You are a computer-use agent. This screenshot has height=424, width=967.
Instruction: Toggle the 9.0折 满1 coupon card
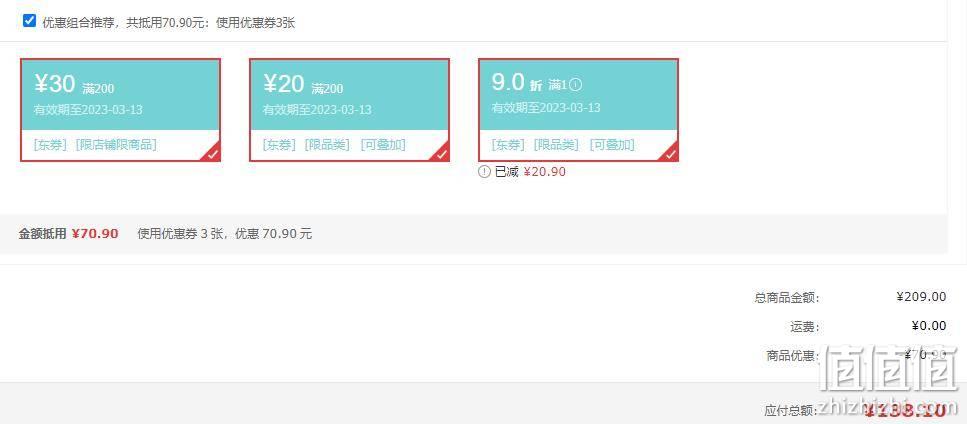pyautogui.click(x=578, y=110)
